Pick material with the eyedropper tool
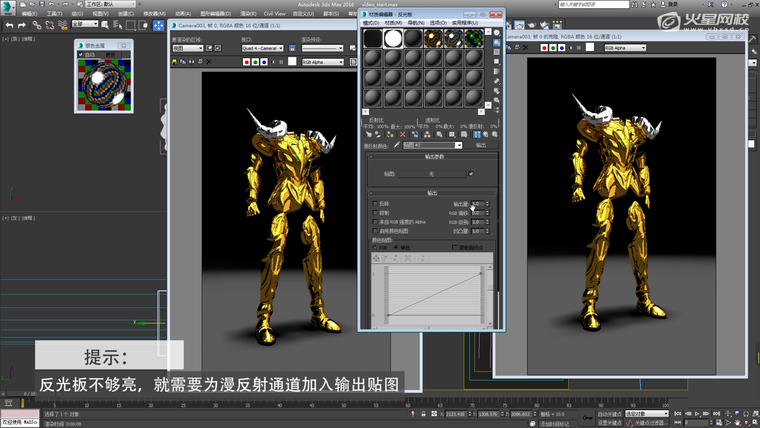 point(397,146)
